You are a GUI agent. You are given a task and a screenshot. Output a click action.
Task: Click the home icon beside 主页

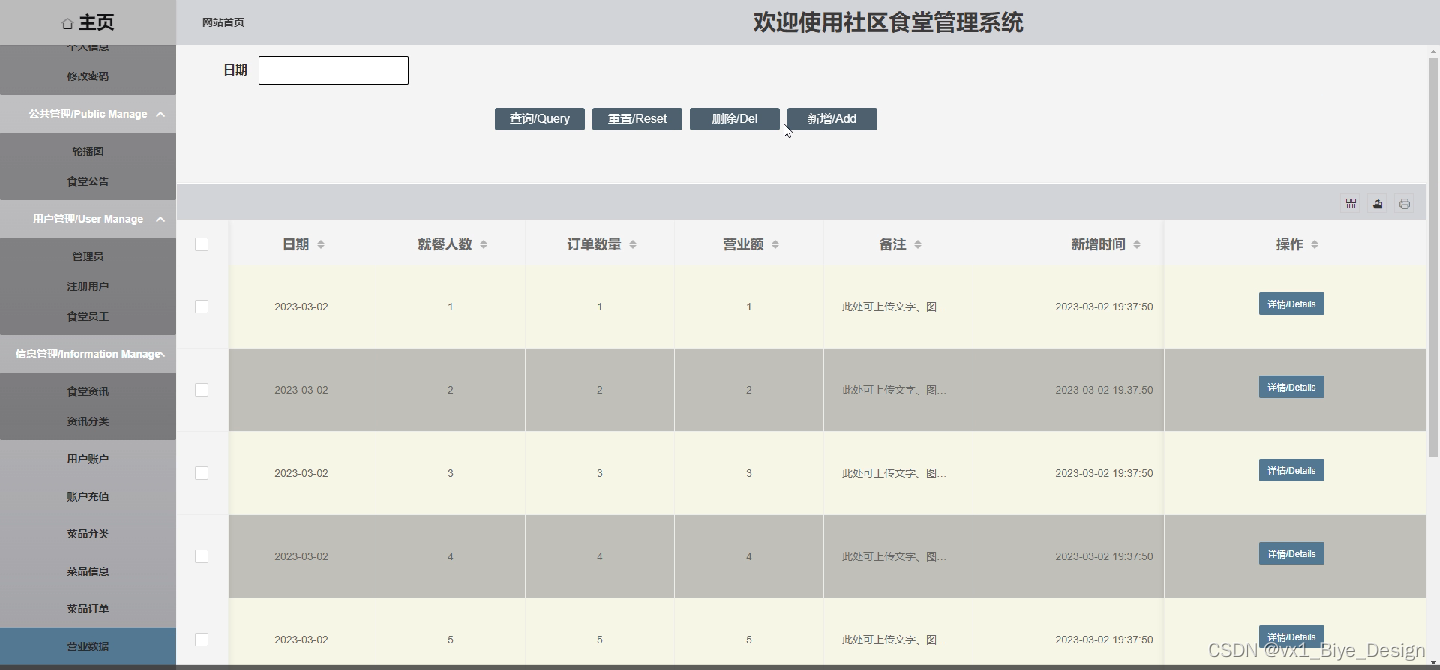click(x=68, y=23)
